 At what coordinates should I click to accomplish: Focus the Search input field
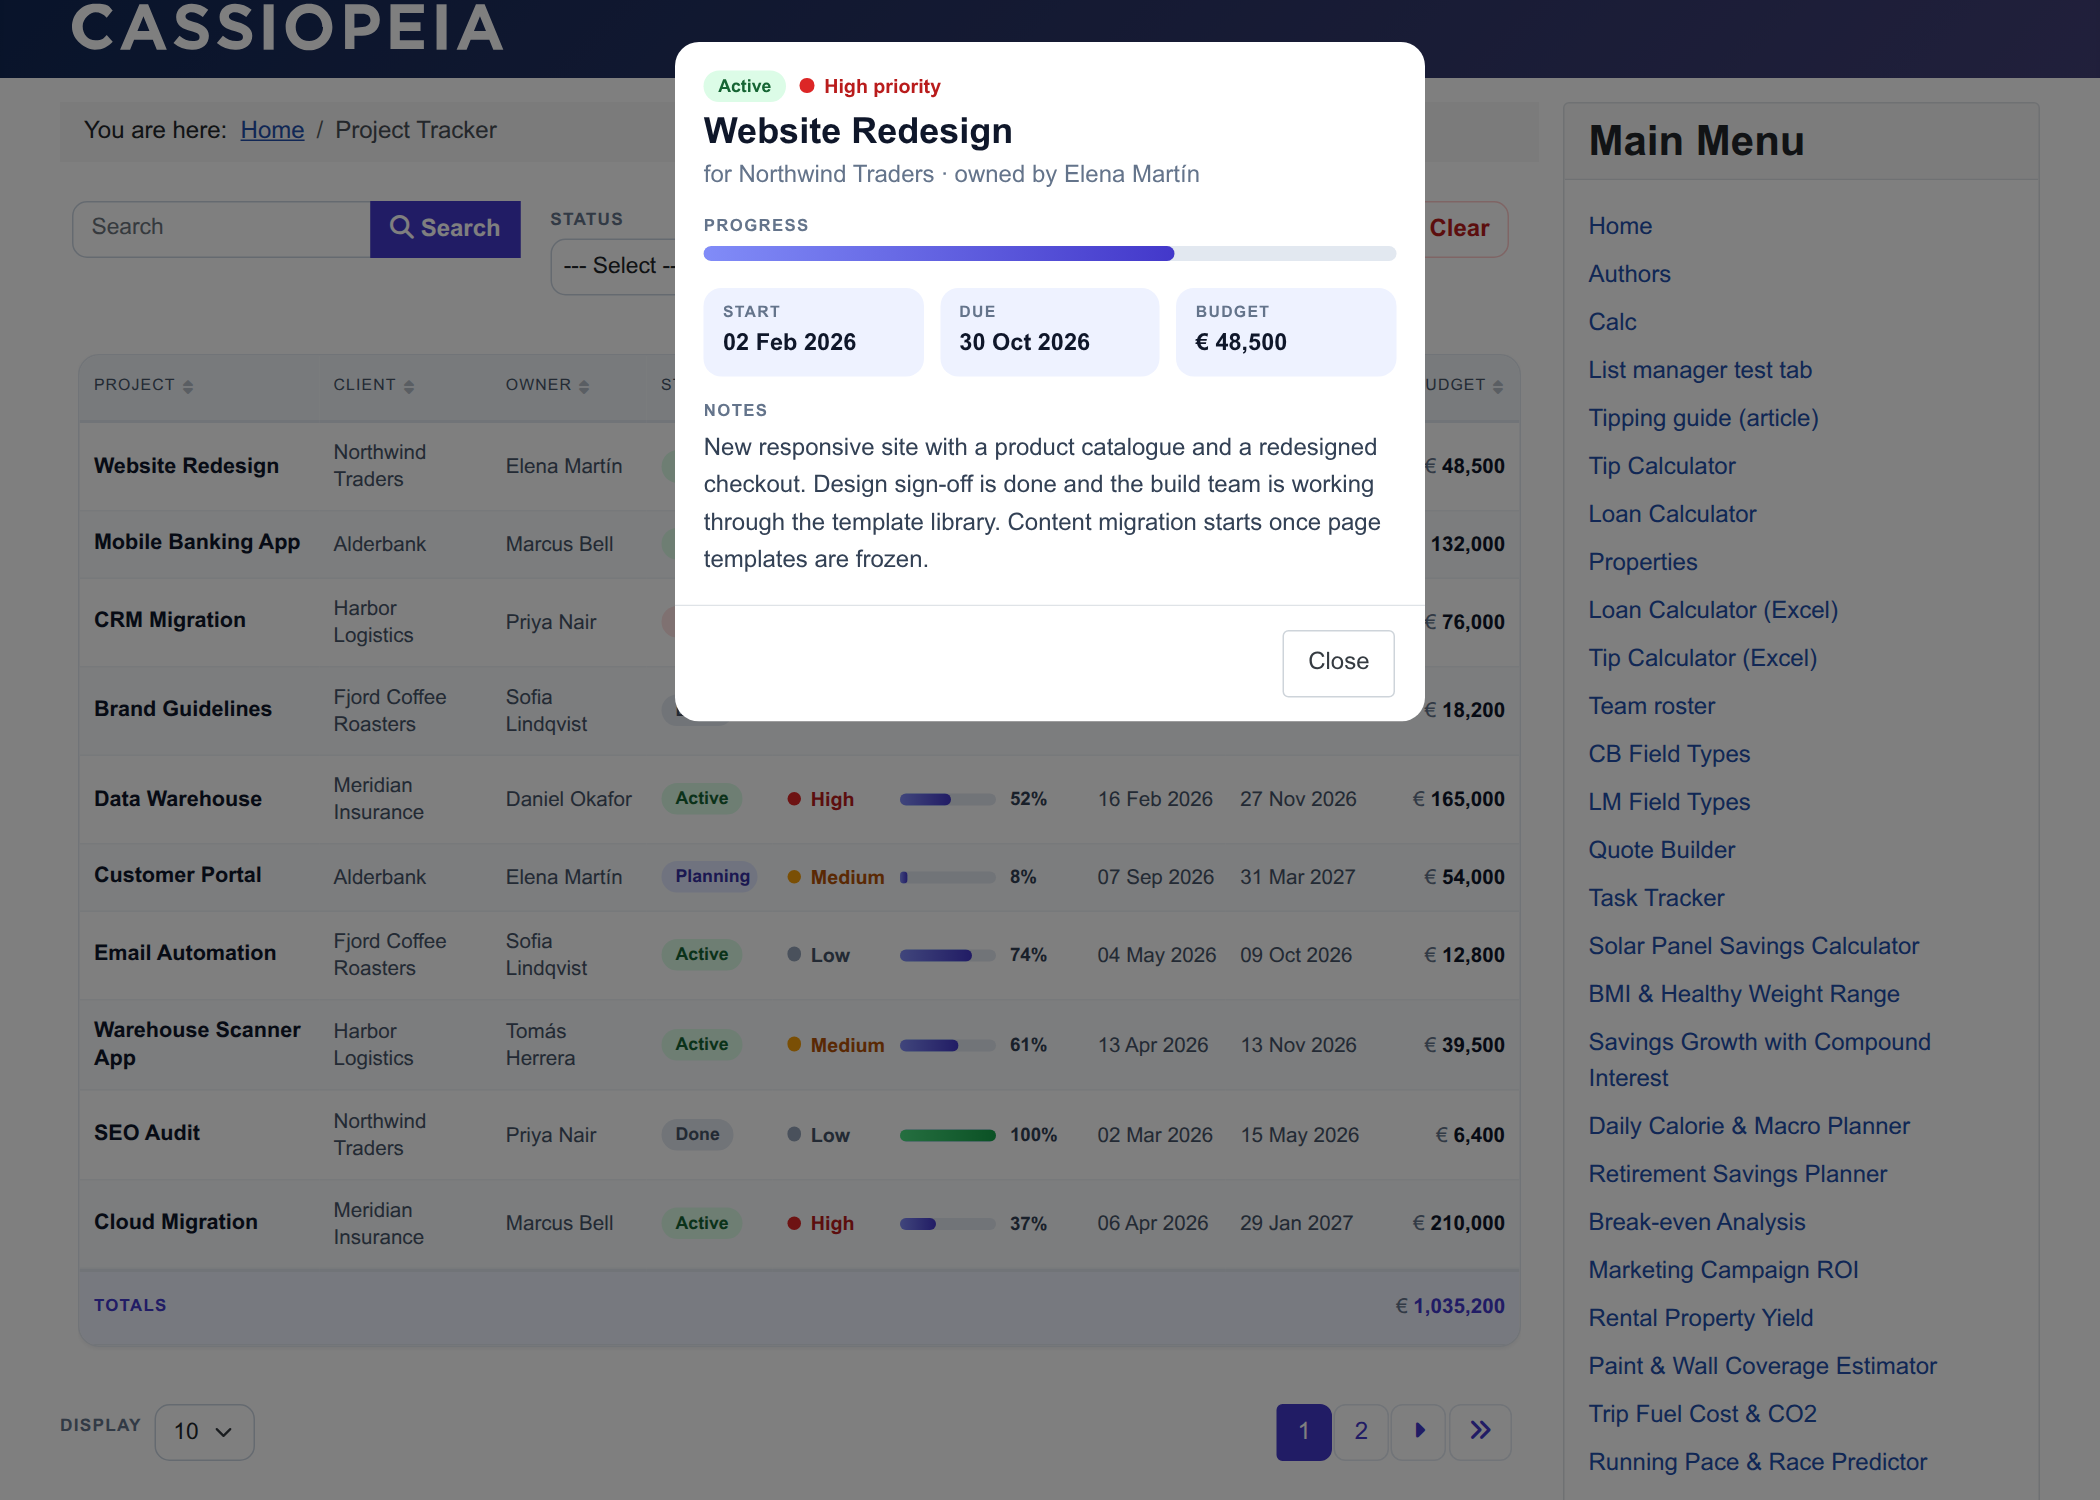pyautogui.click(x=221, y=228)
